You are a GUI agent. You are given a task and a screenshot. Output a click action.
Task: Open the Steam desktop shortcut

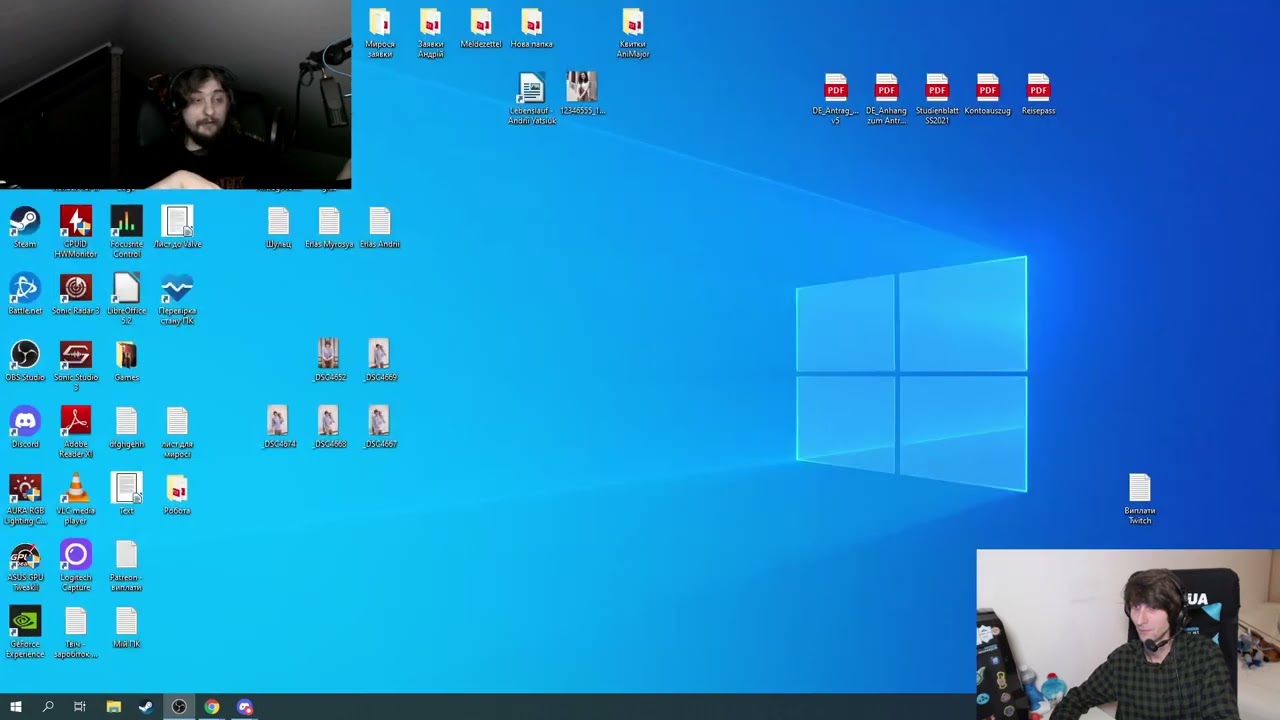pos(25,227)
